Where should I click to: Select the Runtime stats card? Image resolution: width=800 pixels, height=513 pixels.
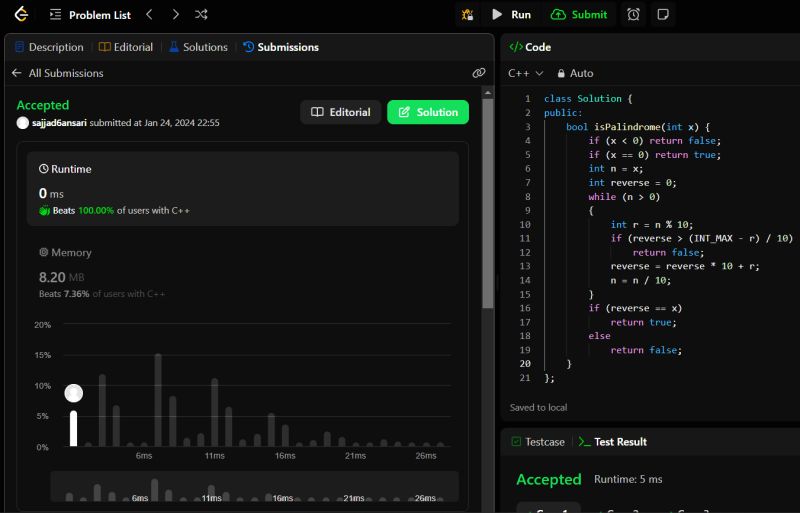(243, 188)
